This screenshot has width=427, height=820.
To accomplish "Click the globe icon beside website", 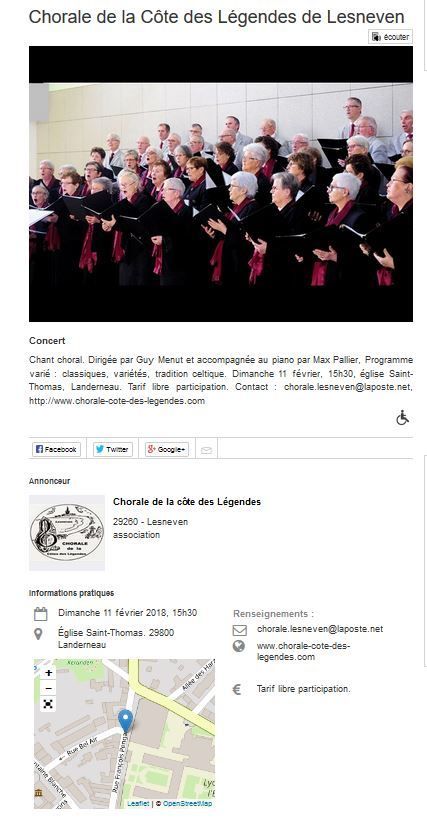I will tap(239, 646).
